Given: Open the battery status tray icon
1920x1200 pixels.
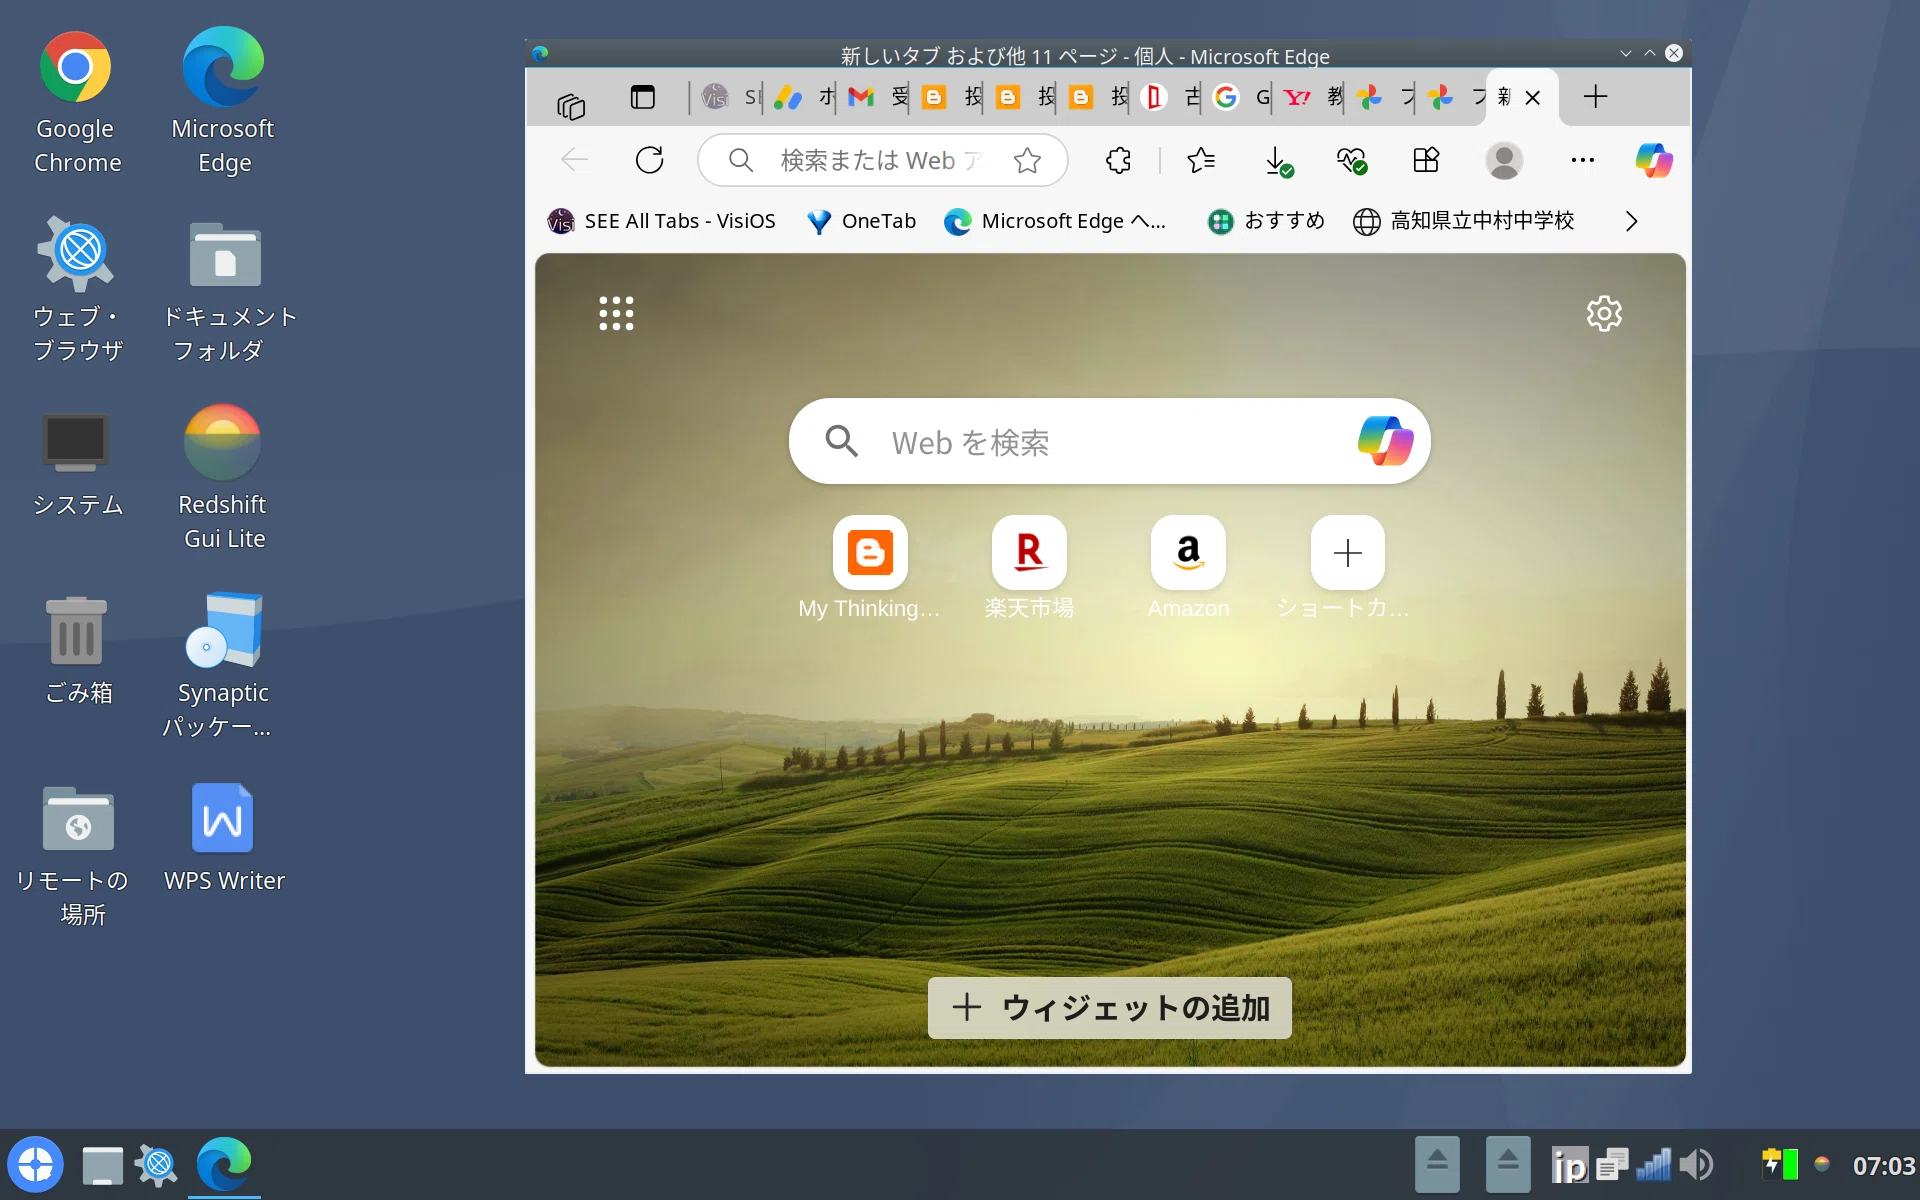Looking at the screenshot, I should (1780, 1165).
